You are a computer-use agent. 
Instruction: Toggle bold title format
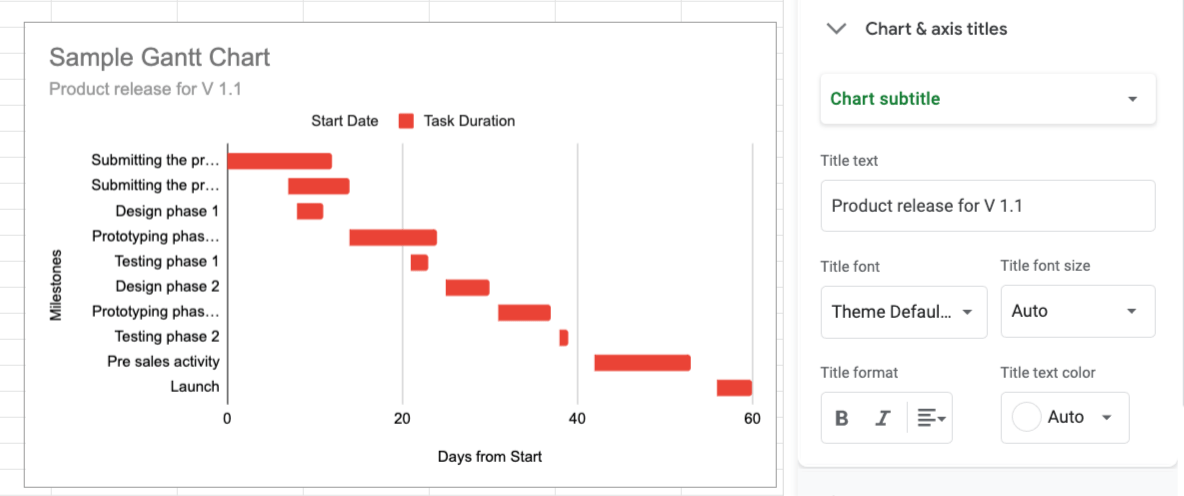coord(842,418)
